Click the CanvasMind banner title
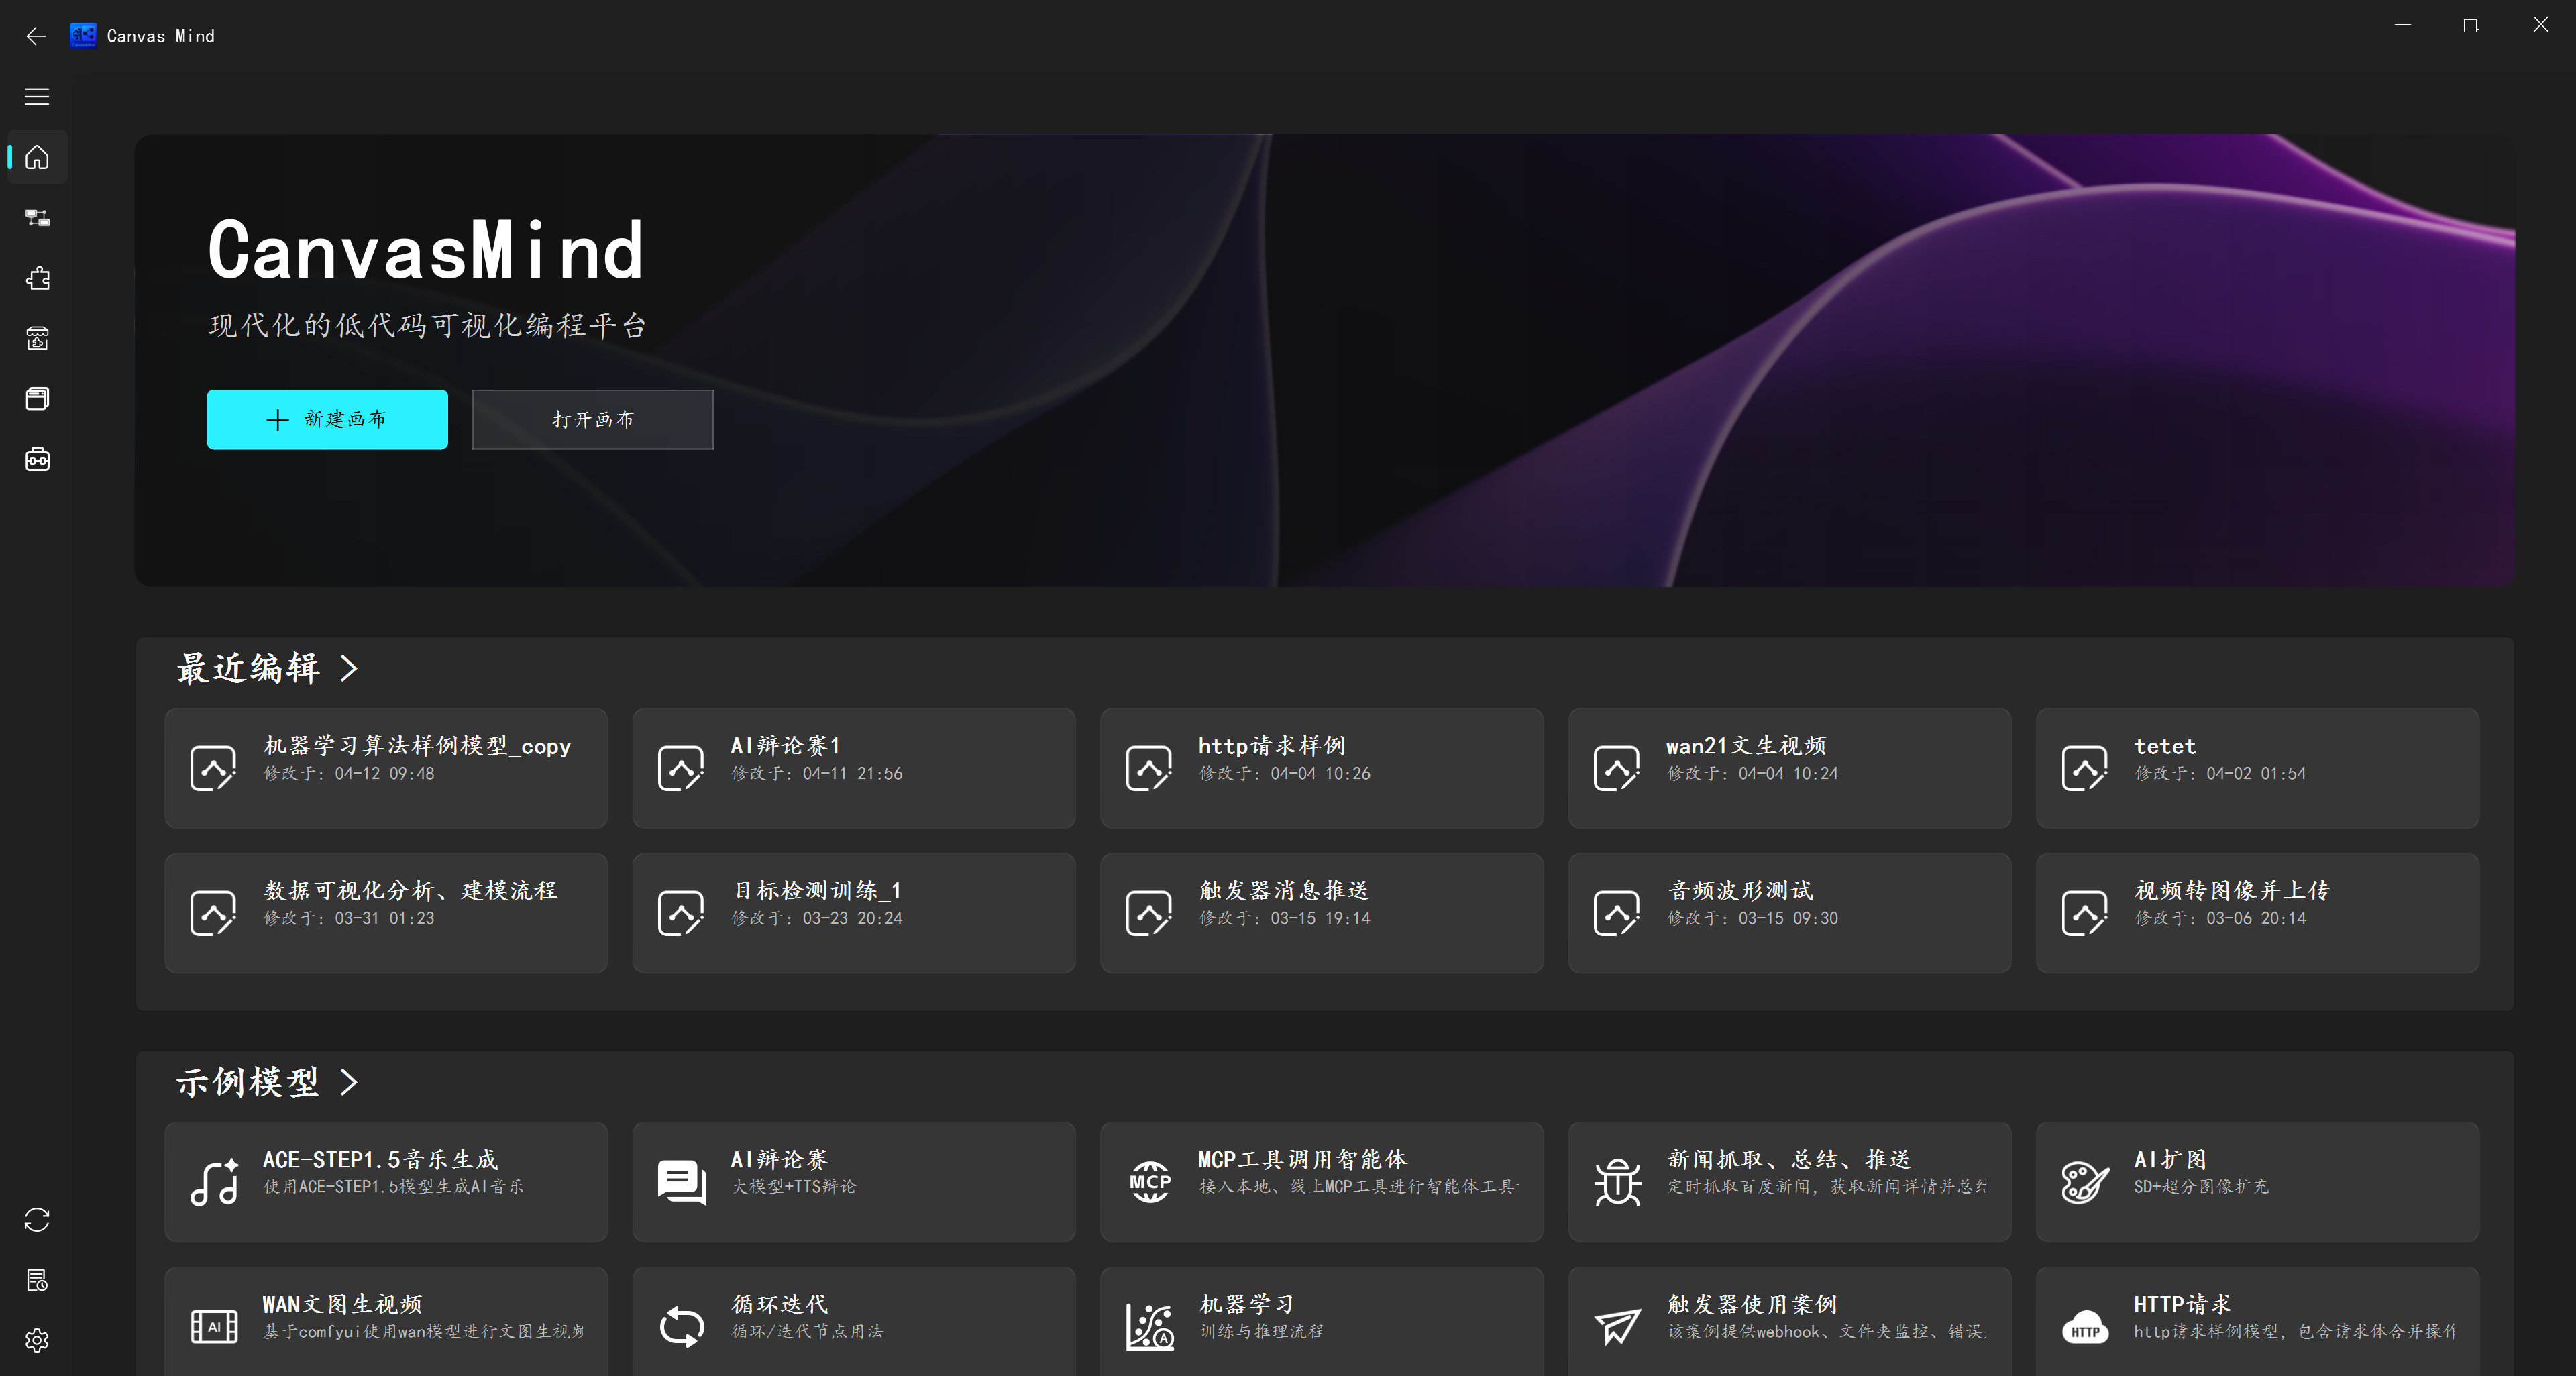Image resolution: width=2576 pixels, height=1376 pixels. click(x=426, y=250)
